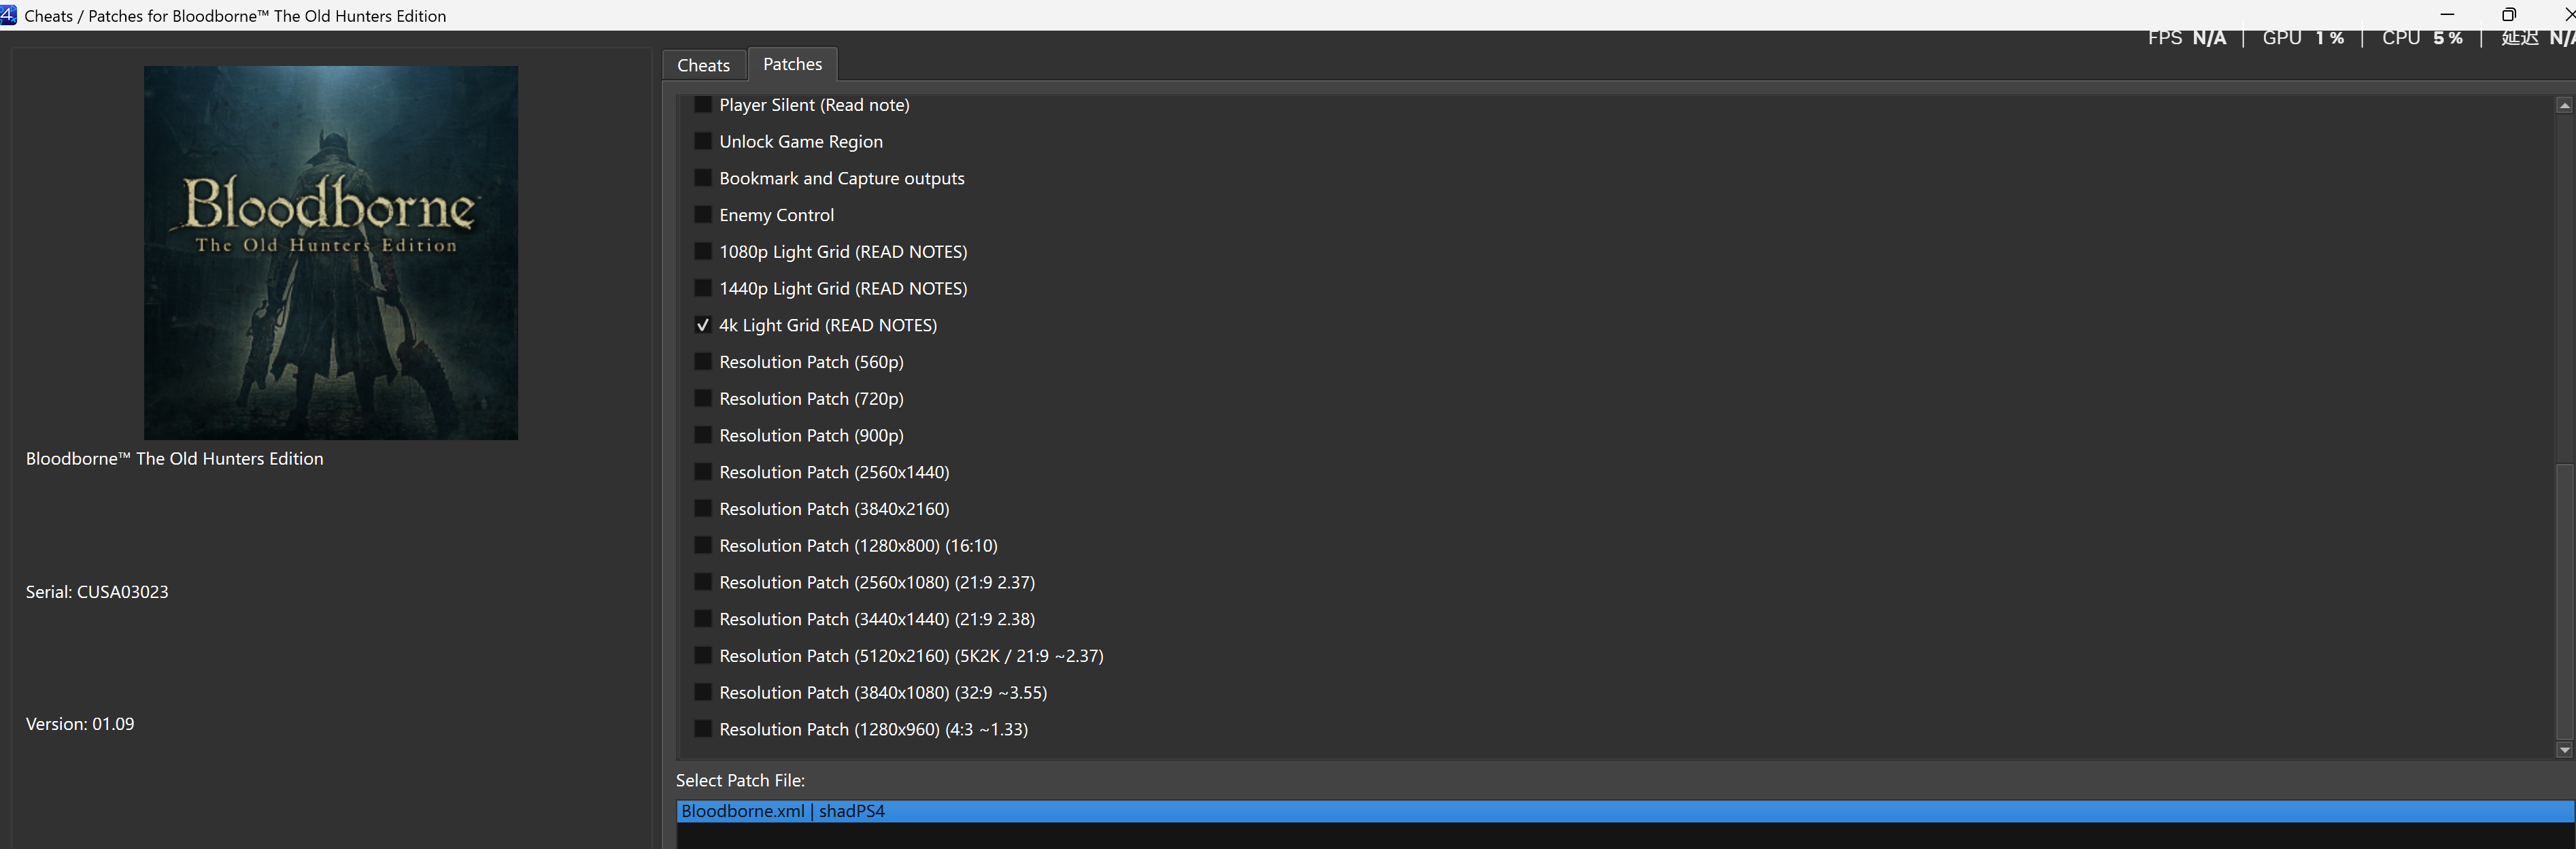Click the scrollbar up arrow
This screenshot has width=2576, height=849.
pos(2564,105)
